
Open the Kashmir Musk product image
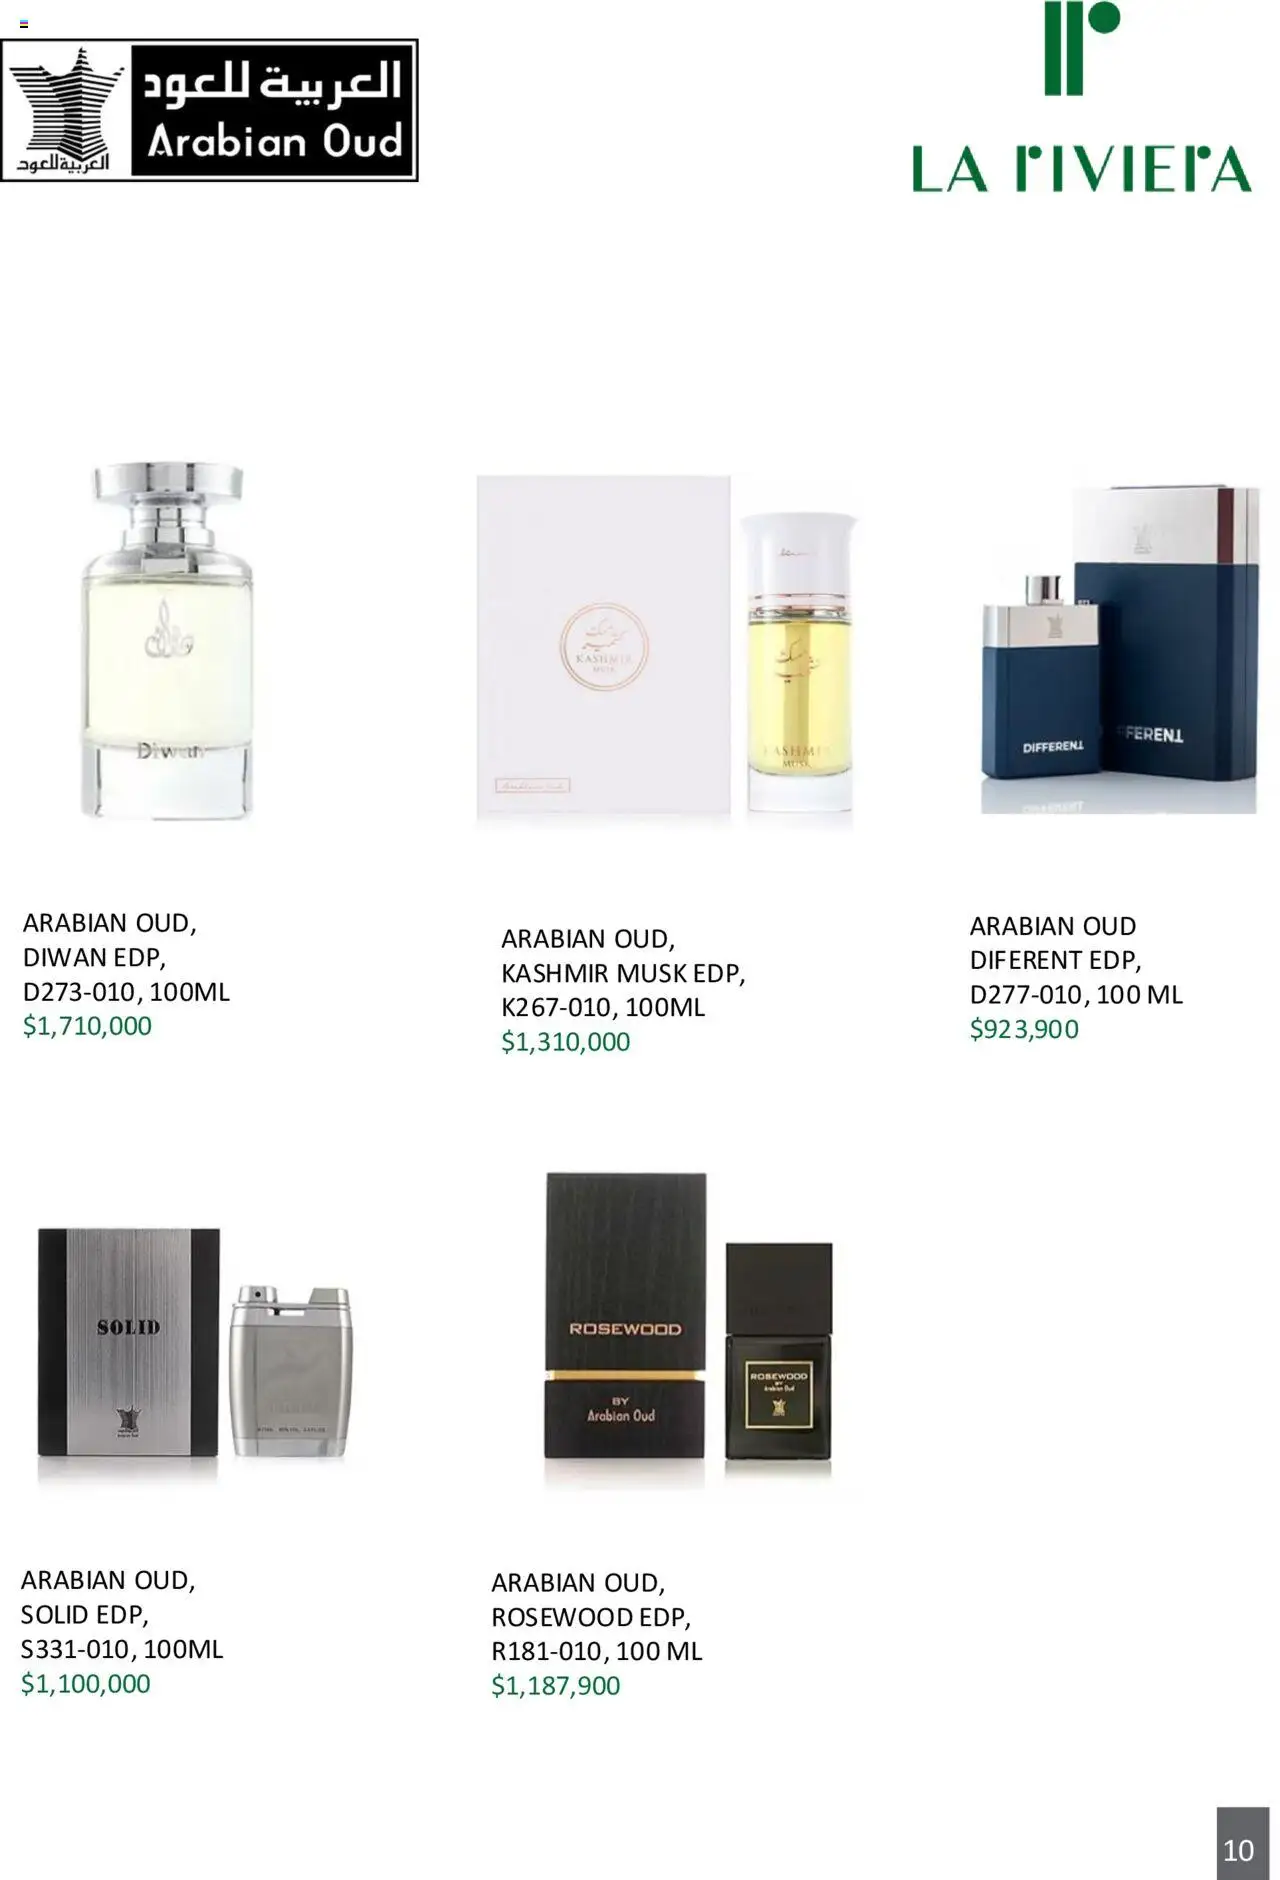pos(667,651)
